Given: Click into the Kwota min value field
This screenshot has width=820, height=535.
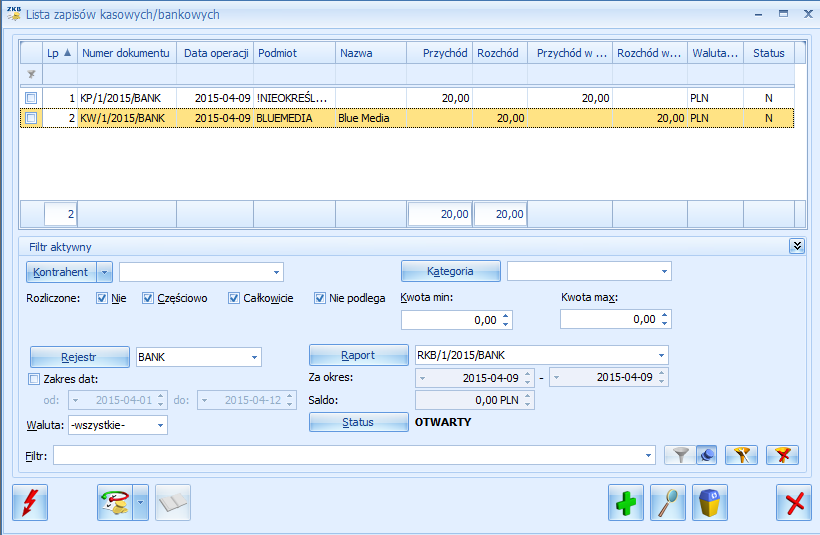Looking at the screenshot, I should point(451,320).
